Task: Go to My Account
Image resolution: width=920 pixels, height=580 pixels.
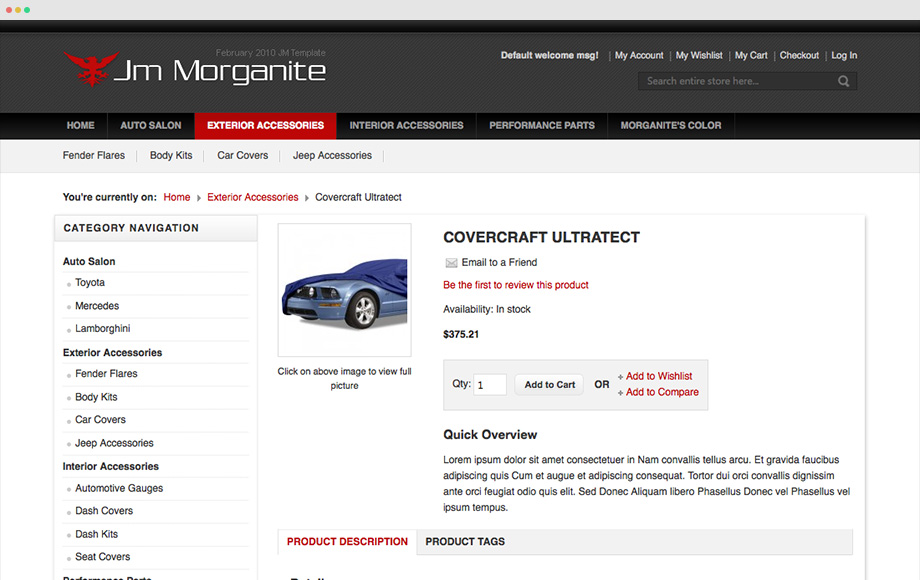Action: [639, 55]
